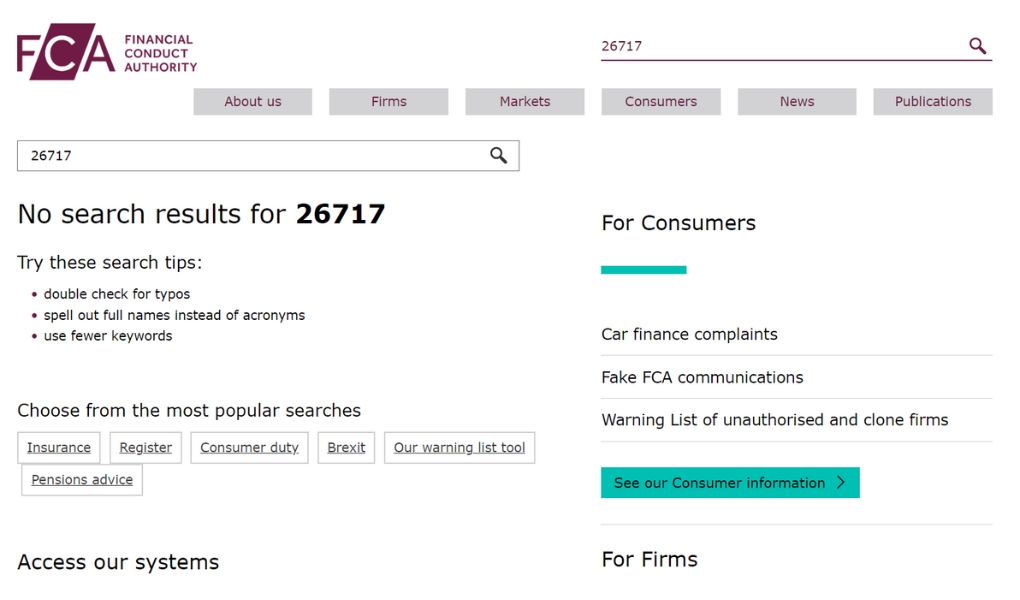The width and height of the screenshot is (1020, 600).
Task: Choose the Insurance popular search
Action: [x=59, y=448]
